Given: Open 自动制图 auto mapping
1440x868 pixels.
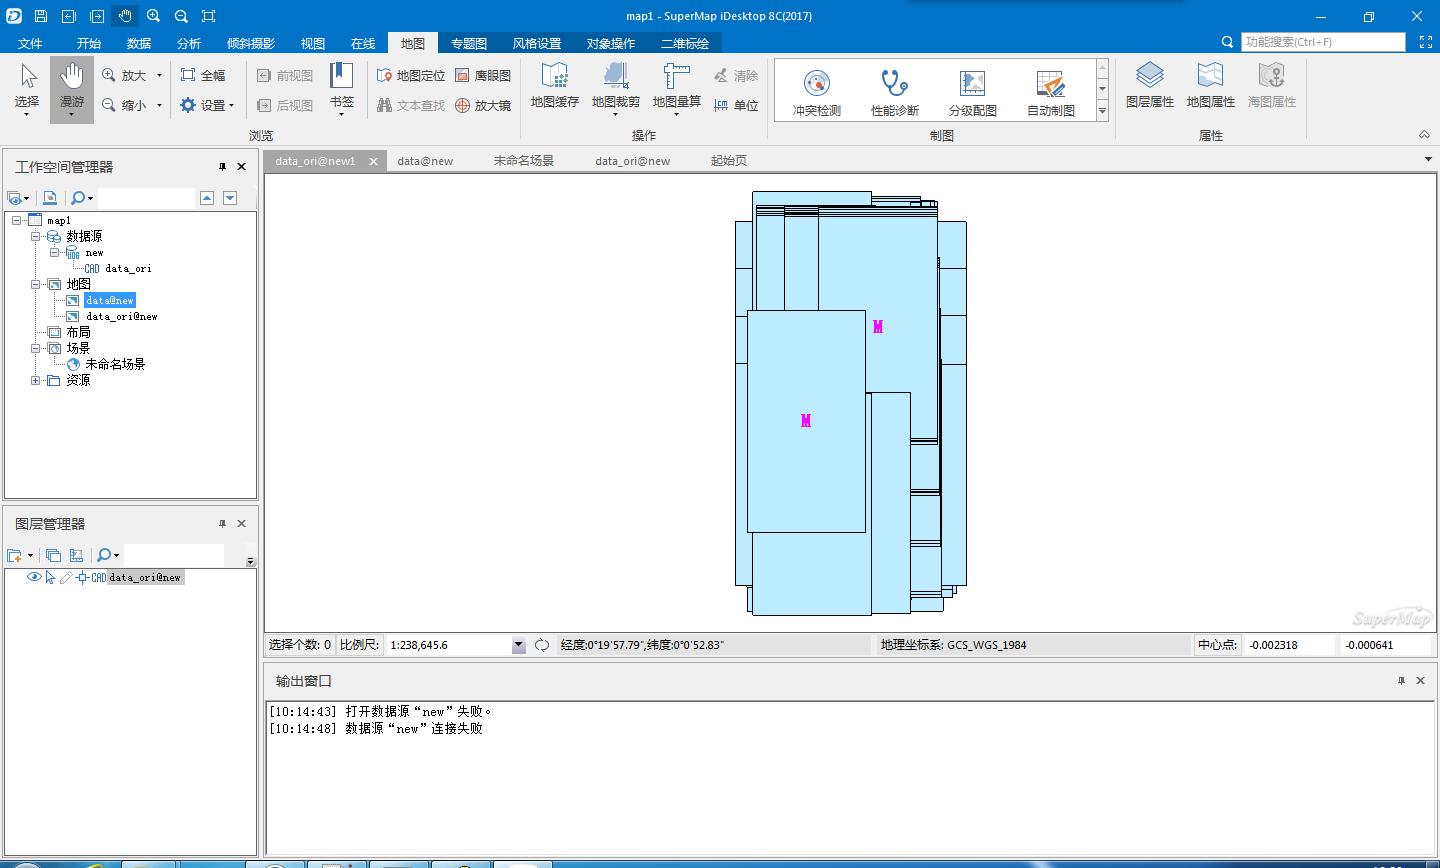Looking at the screenshot, I should coord(1051,93).
